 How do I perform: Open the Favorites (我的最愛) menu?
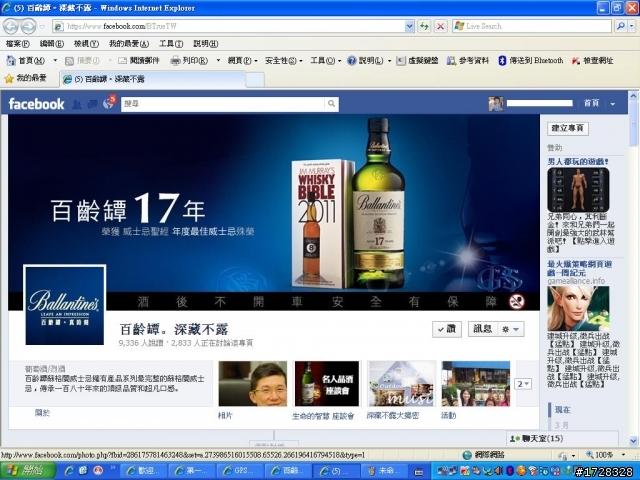129,44
